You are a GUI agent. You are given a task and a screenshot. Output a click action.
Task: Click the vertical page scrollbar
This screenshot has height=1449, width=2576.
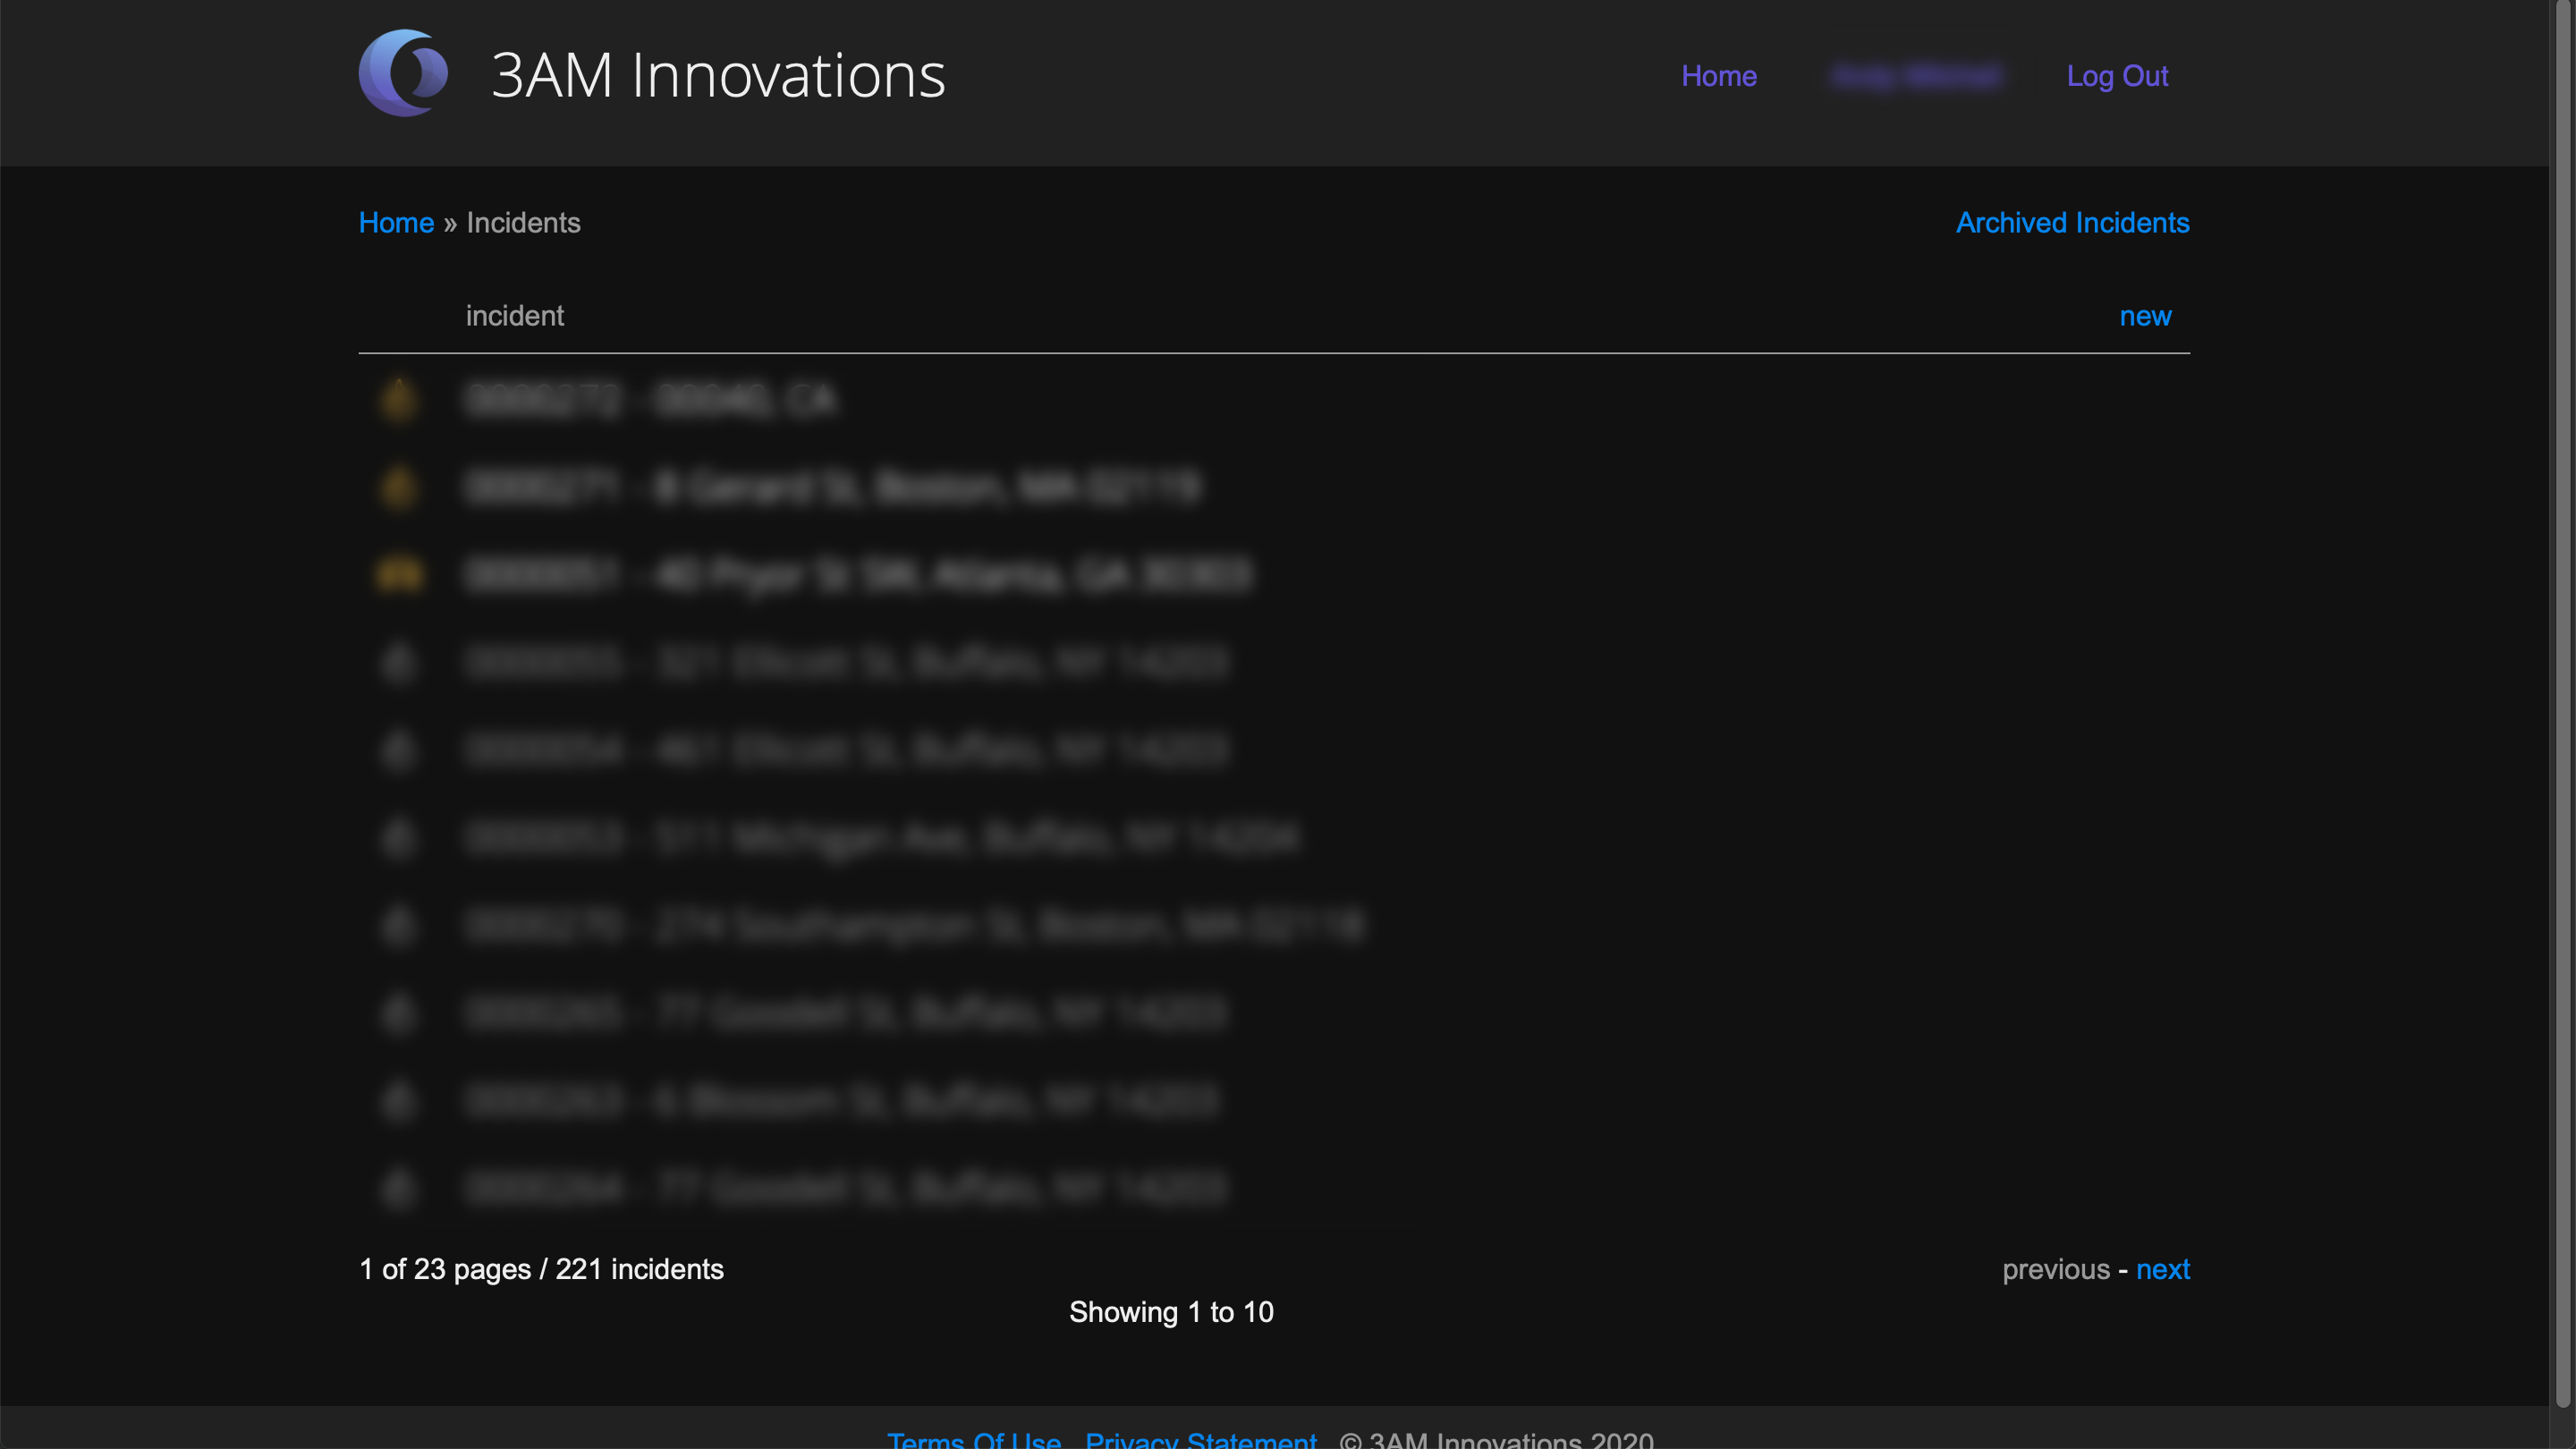tap(2563, 700)
